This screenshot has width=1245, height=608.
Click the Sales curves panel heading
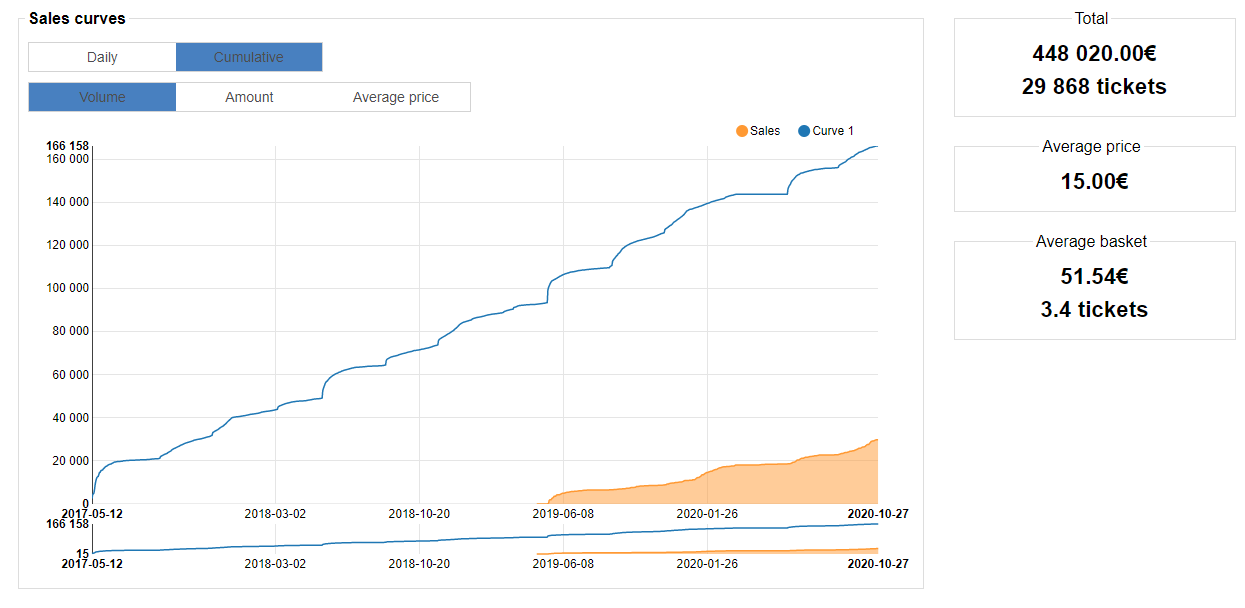point(77,18)
